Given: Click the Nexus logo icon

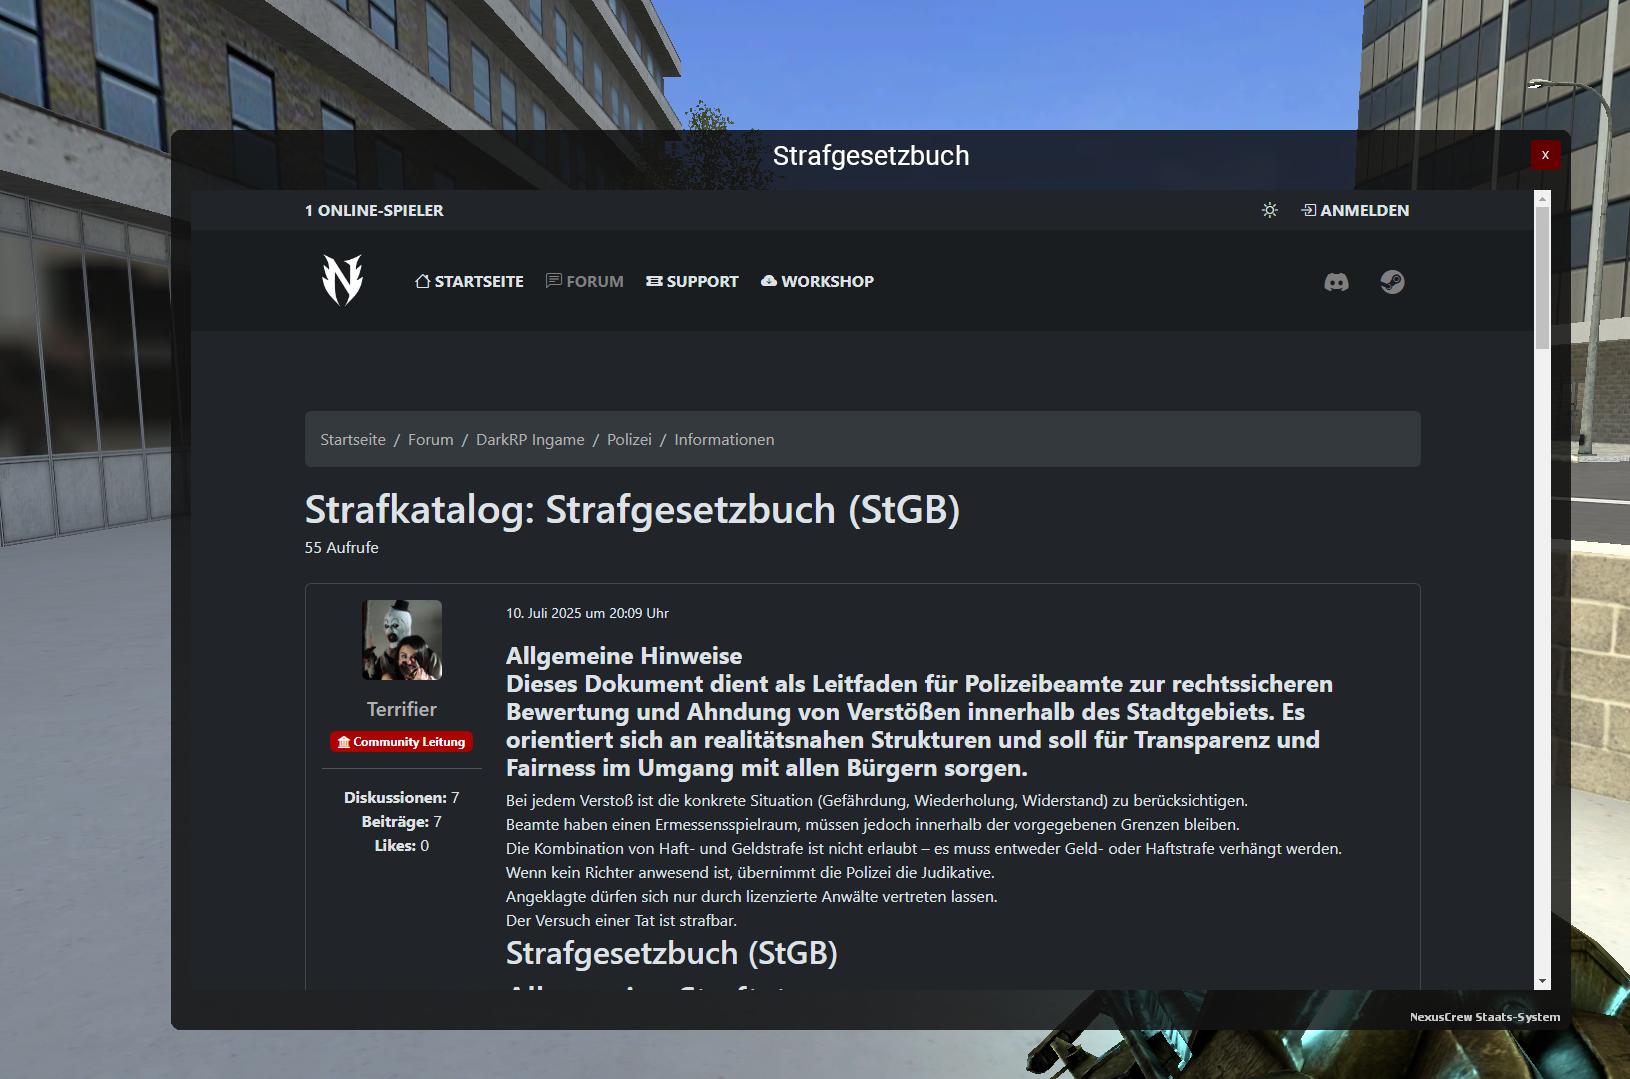Looking at the screenshot, I should point(341,281).
